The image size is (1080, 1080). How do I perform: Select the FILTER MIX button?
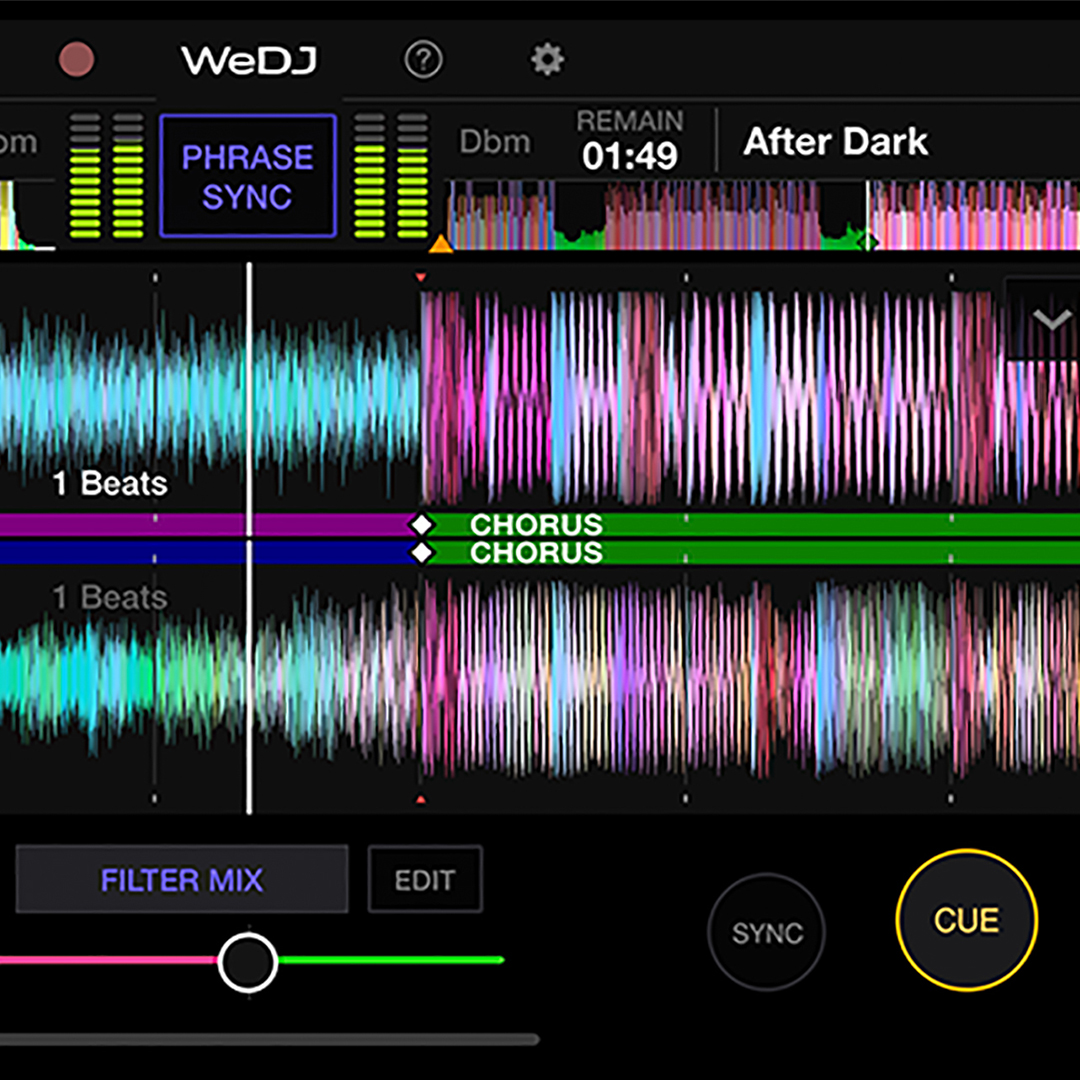click(x=181, y=880)
